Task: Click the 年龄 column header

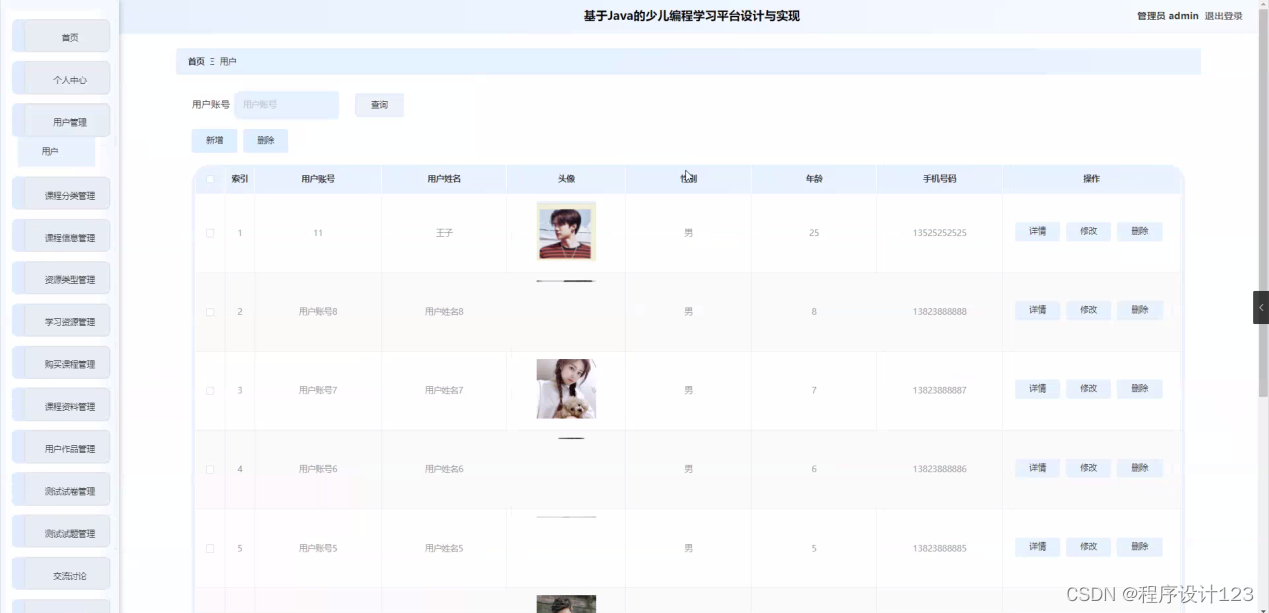Action: pos(814,179)
